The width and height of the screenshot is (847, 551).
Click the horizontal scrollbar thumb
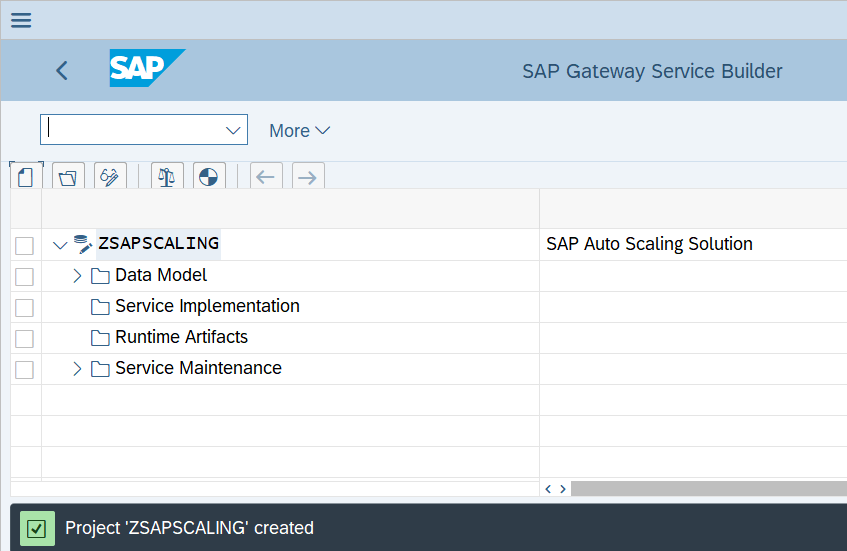click(x=709, y=488)
